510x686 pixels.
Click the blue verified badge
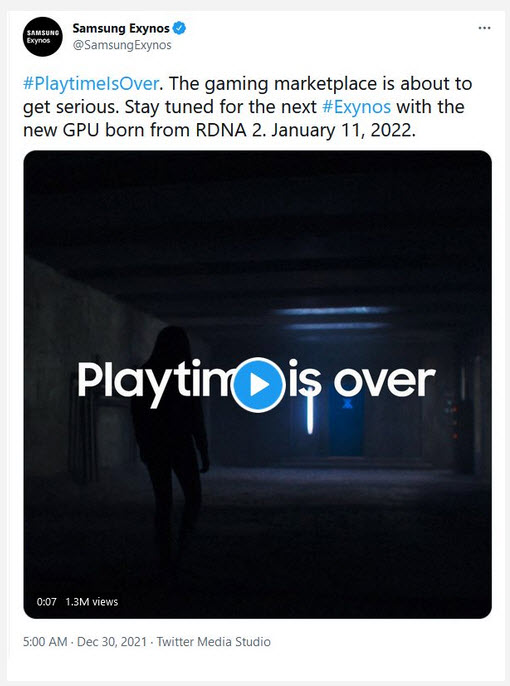(x=179, y=28)
